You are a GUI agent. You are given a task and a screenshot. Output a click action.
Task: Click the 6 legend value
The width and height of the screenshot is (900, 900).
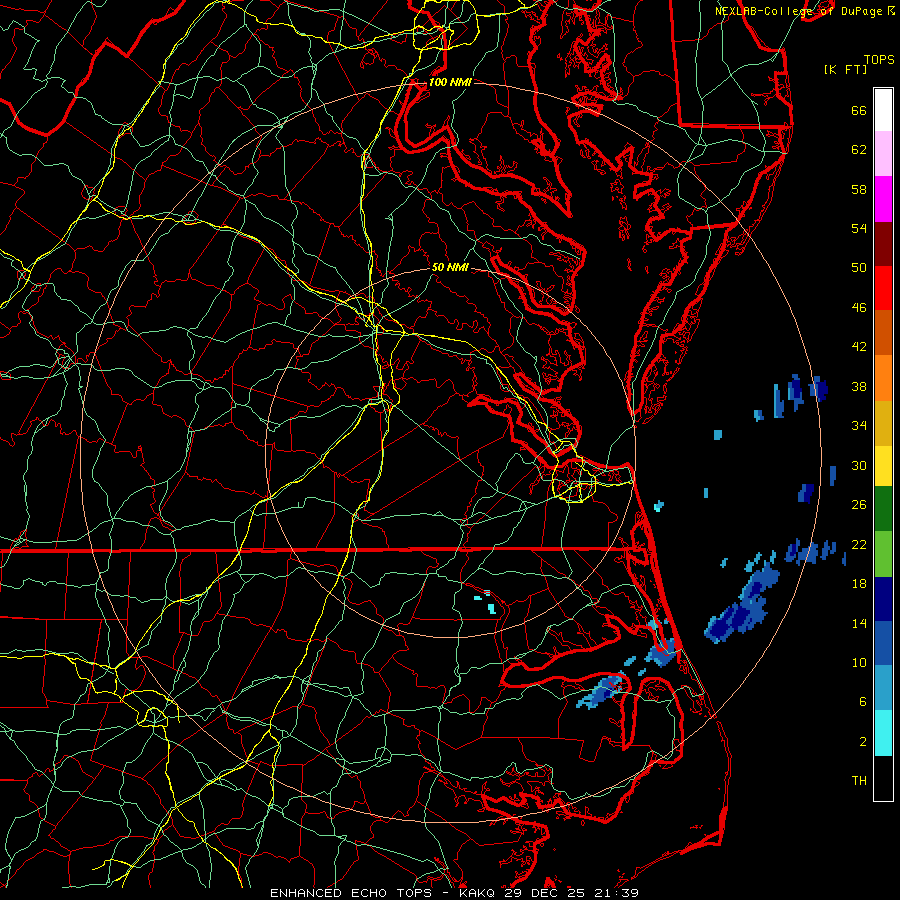click(x=863, y=701)
